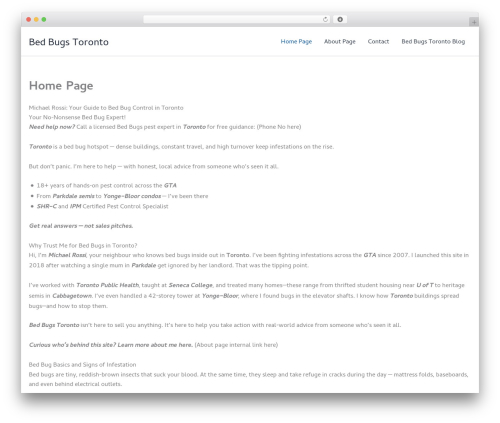Viewport: 500px width, 423px height.
Task: Click 'Toronto Public Health' bold text
Action: click(x=107, y=285)
